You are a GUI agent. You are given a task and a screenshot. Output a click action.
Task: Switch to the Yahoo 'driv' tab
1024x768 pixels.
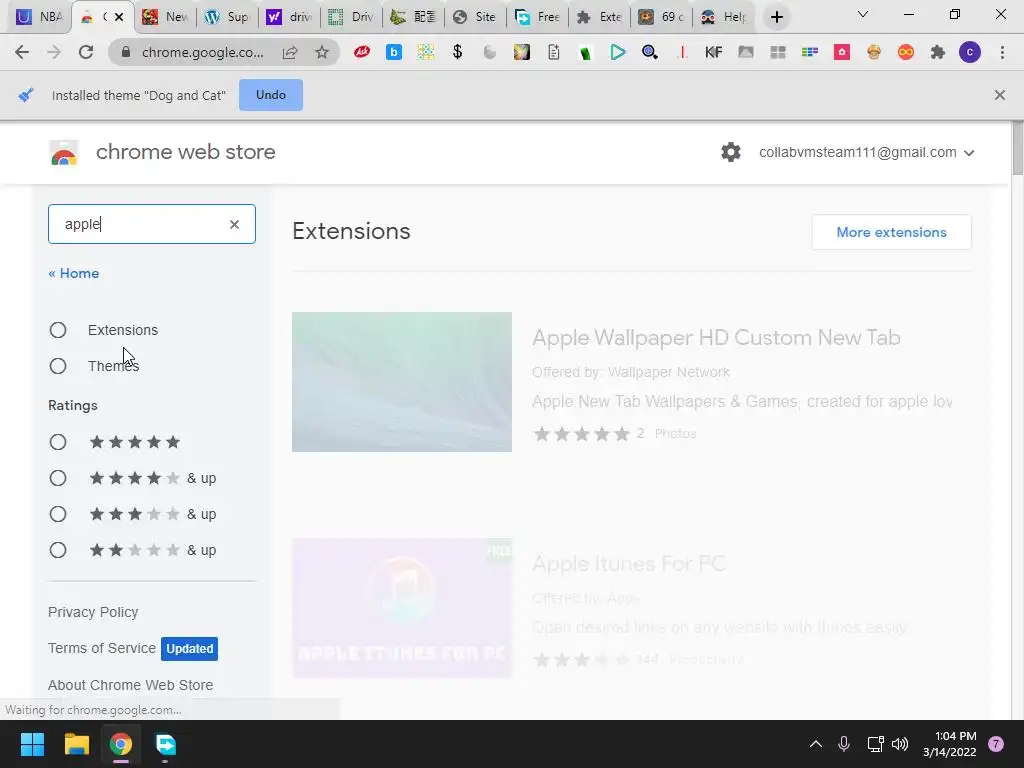[x=290, y=17]
